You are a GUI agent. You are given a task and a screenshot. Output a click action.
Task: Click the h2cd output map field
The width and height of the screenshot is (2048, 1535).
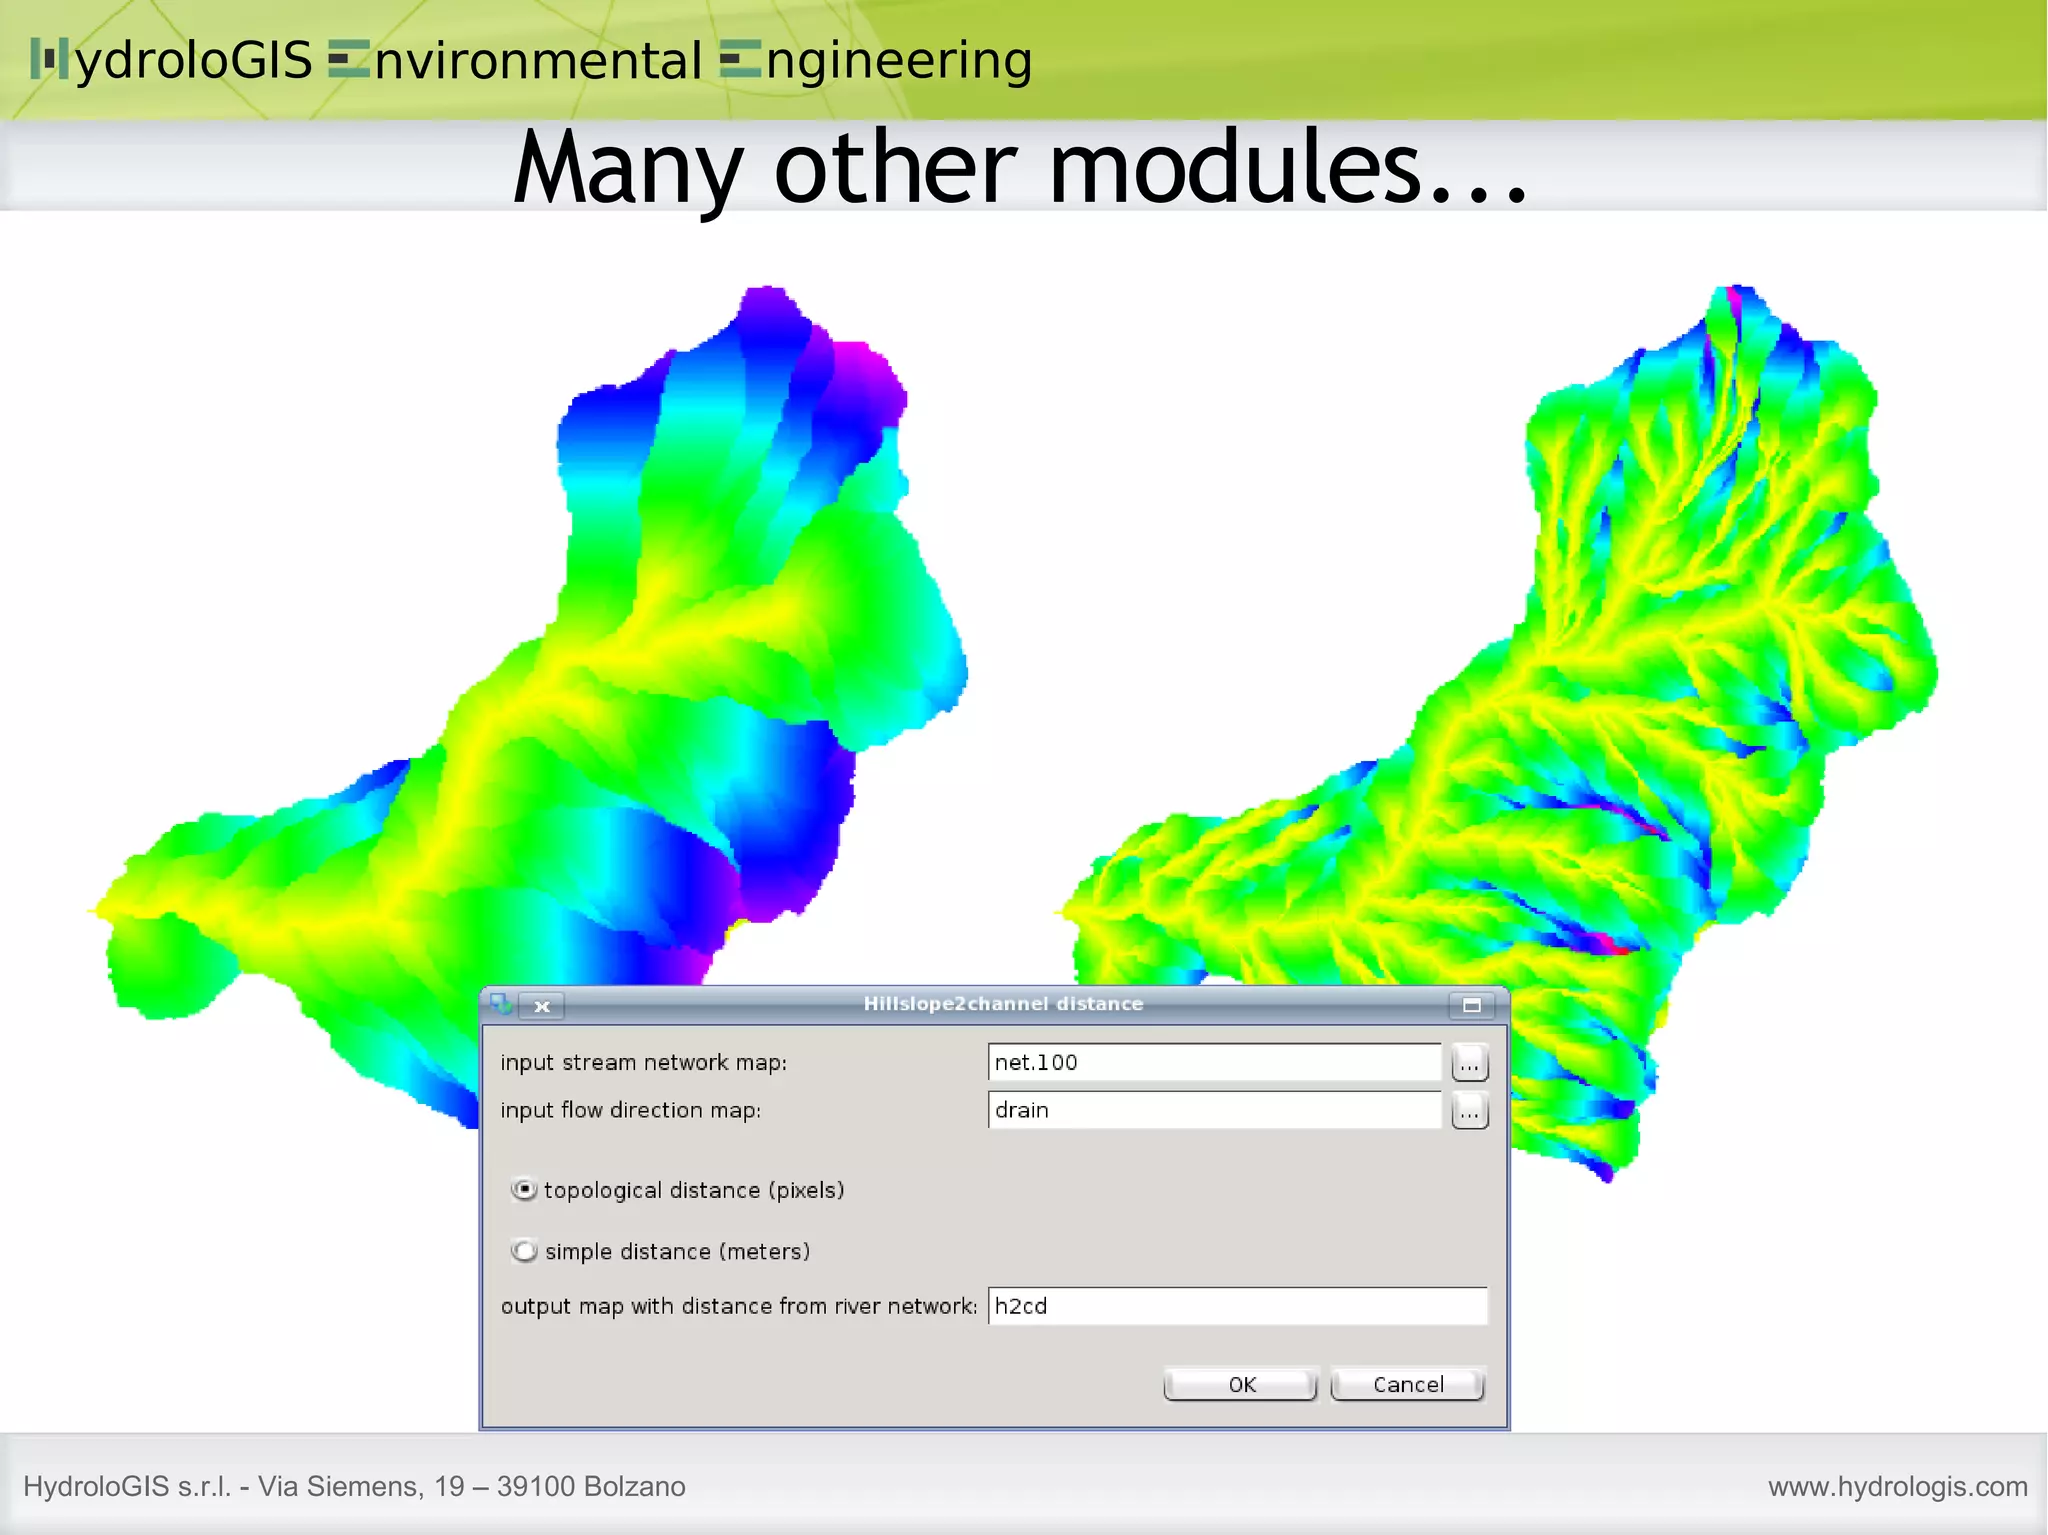click(x=1236, y=1306)
